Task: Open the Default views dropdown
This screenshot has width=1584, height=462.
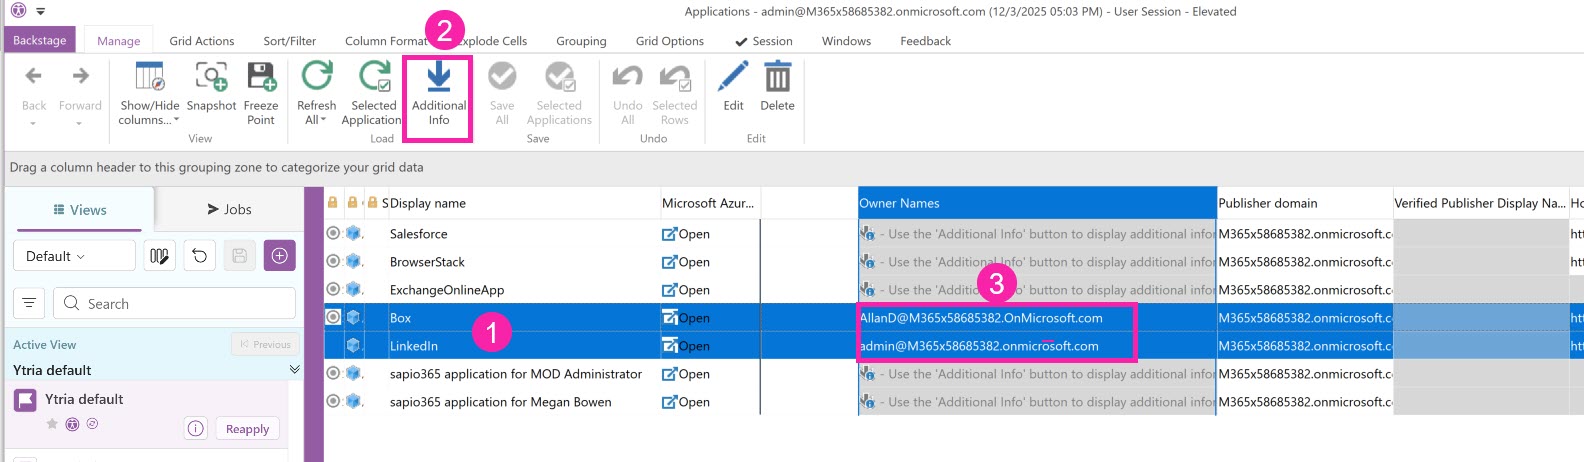Action: pyautogui.click(x=74, y=256)
